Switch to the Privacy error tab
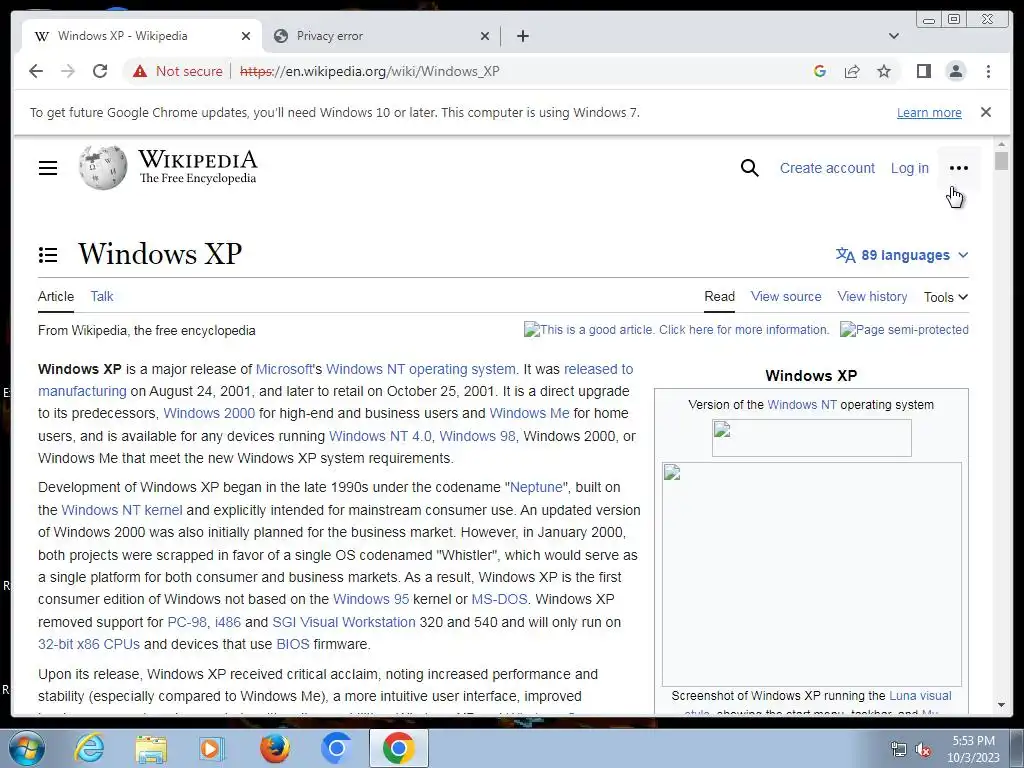Viewport: 1024px width, 768px height. coord(381,36)
